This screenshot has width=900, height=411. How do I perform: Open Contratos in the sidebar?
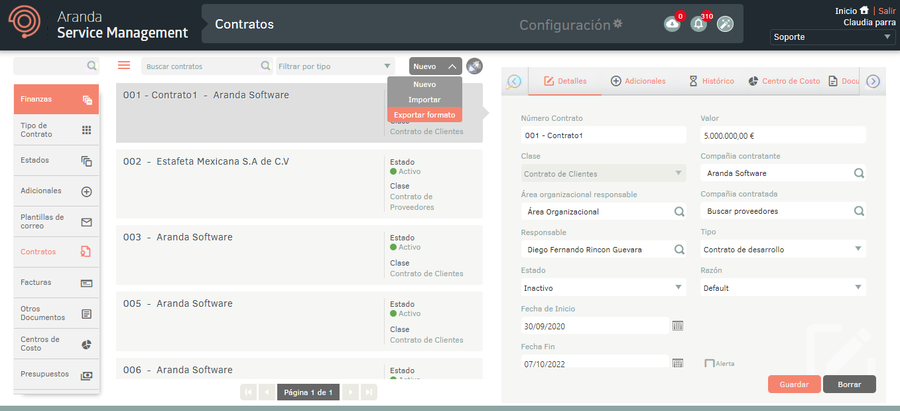tap(56, 251)
